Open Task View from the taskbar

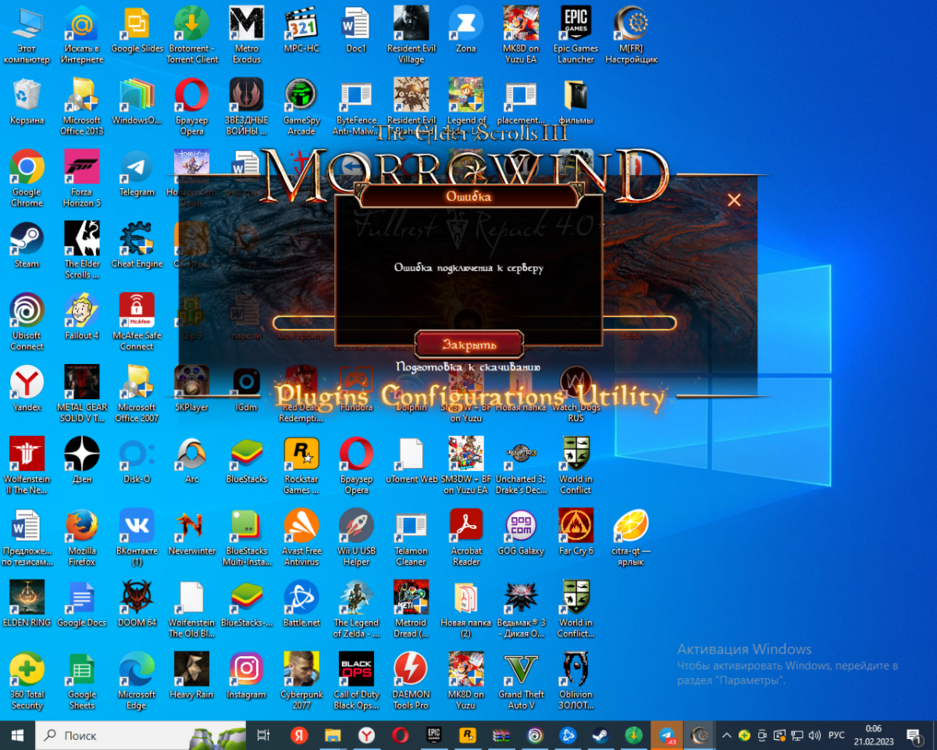[264, 736]
